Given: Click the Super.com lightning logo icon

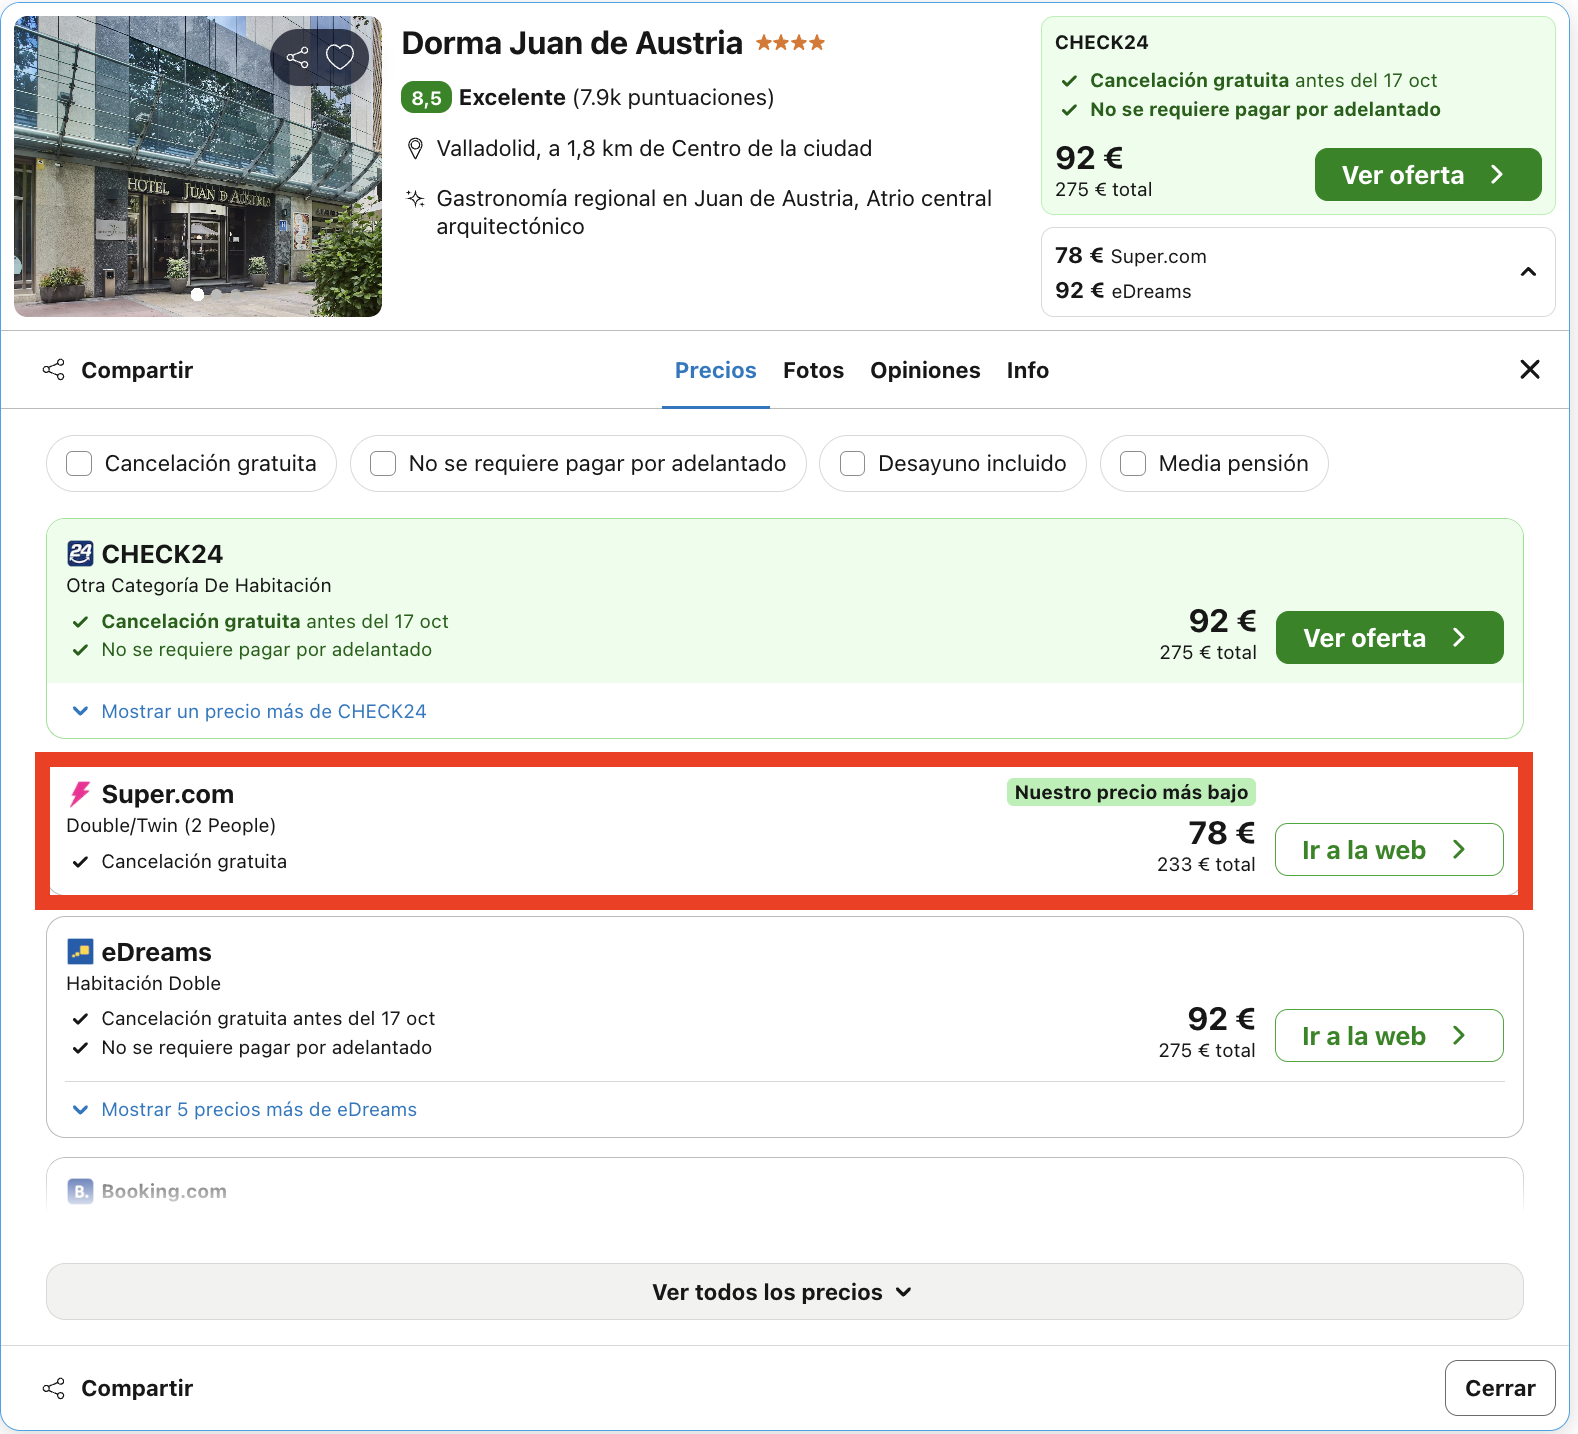Looking at the screenshot, I should 80,794.
